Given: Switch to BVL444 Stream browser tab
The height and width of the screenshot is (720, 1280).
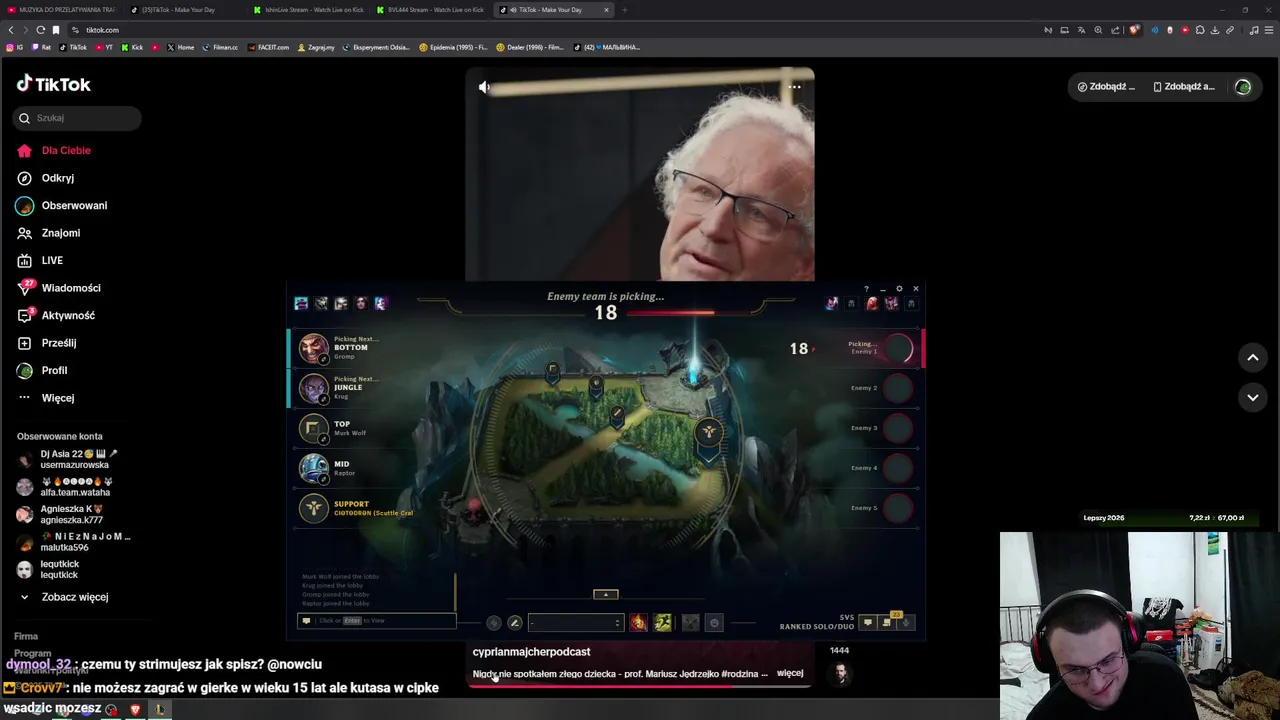Looking at the screenshot, I should pos(430,10).
